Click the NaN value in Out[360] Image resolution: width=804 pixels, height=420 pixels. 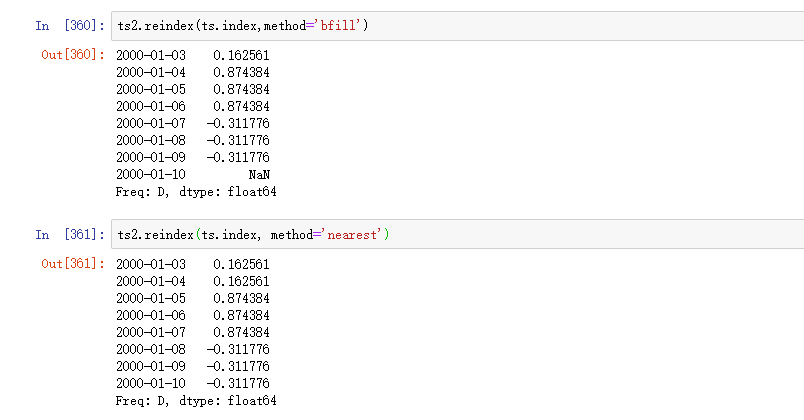259,174
